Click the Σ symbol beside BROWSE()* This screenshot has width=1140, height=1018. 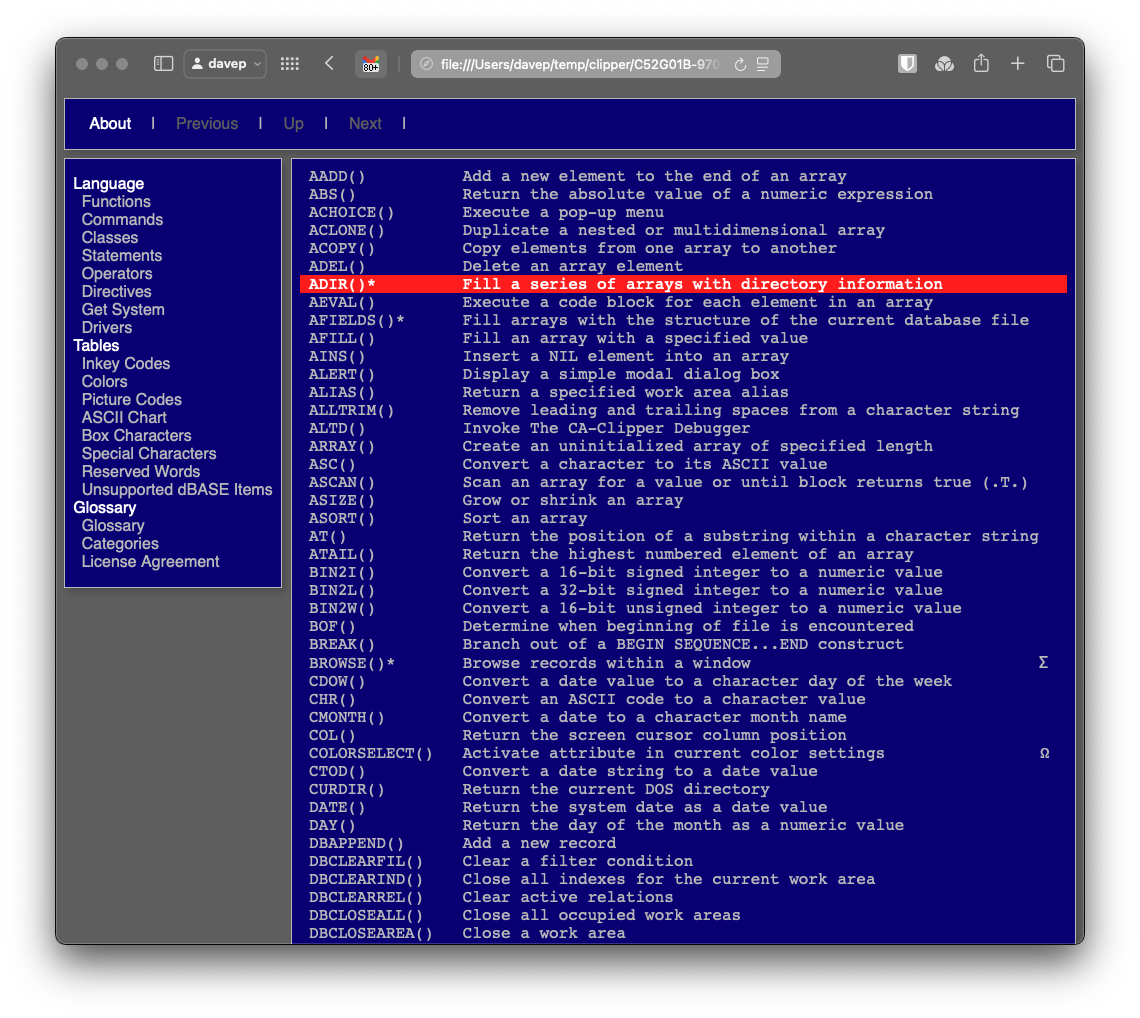point(1043,662)
